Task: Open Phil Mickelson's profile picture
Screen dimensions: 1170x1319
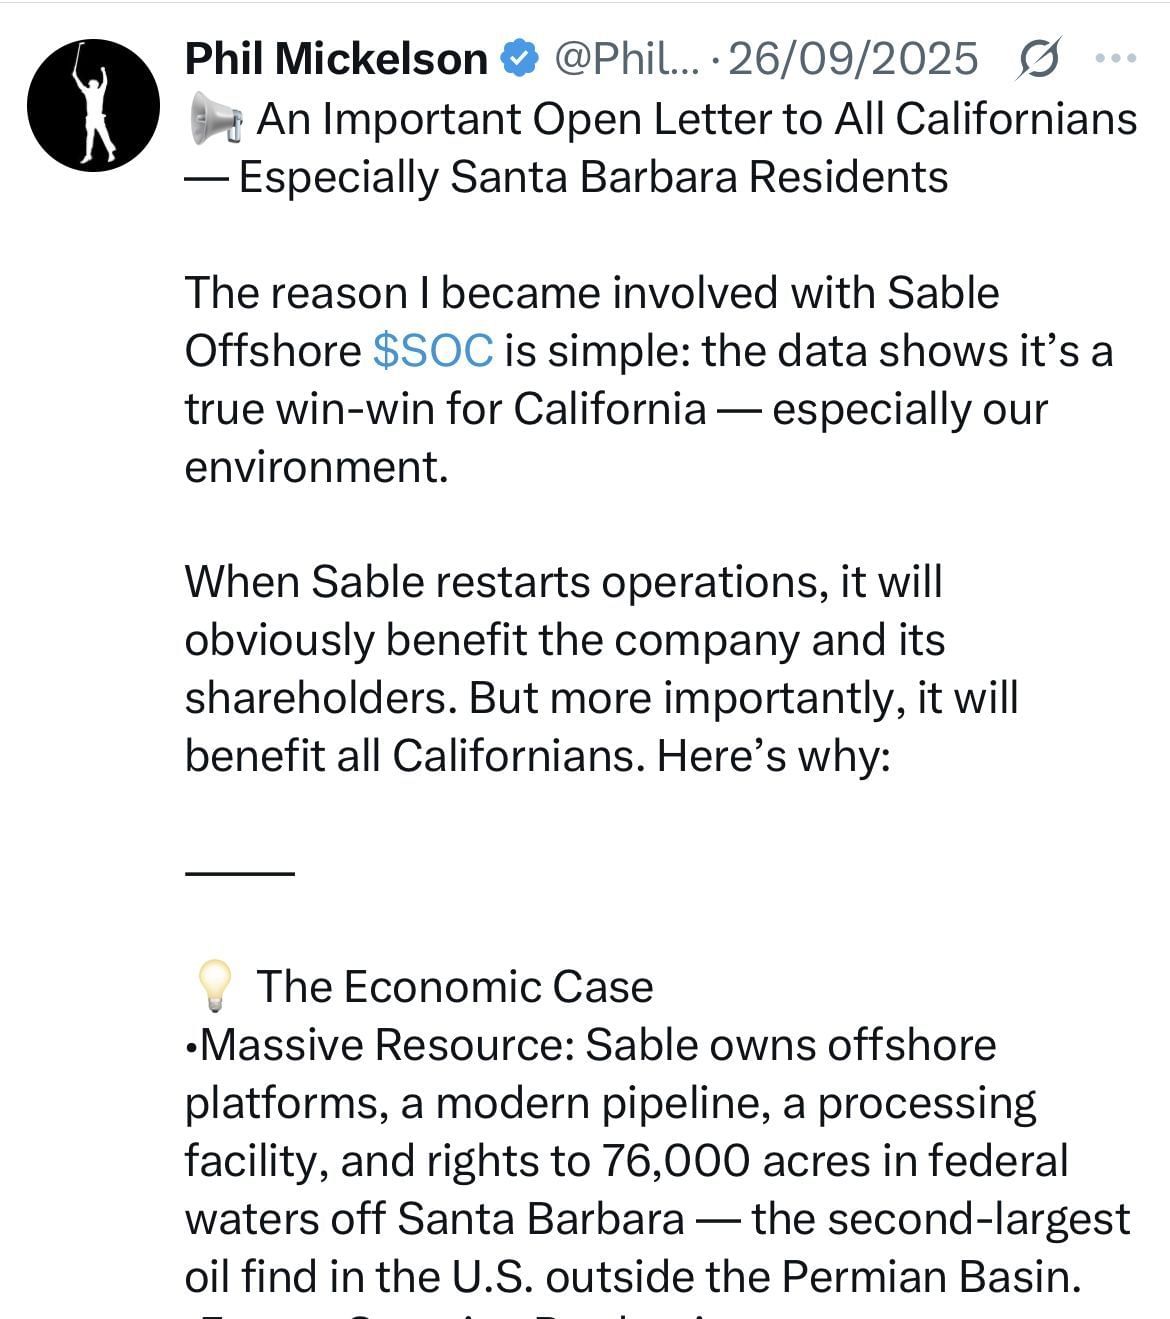Action: [x=93, y=105]
